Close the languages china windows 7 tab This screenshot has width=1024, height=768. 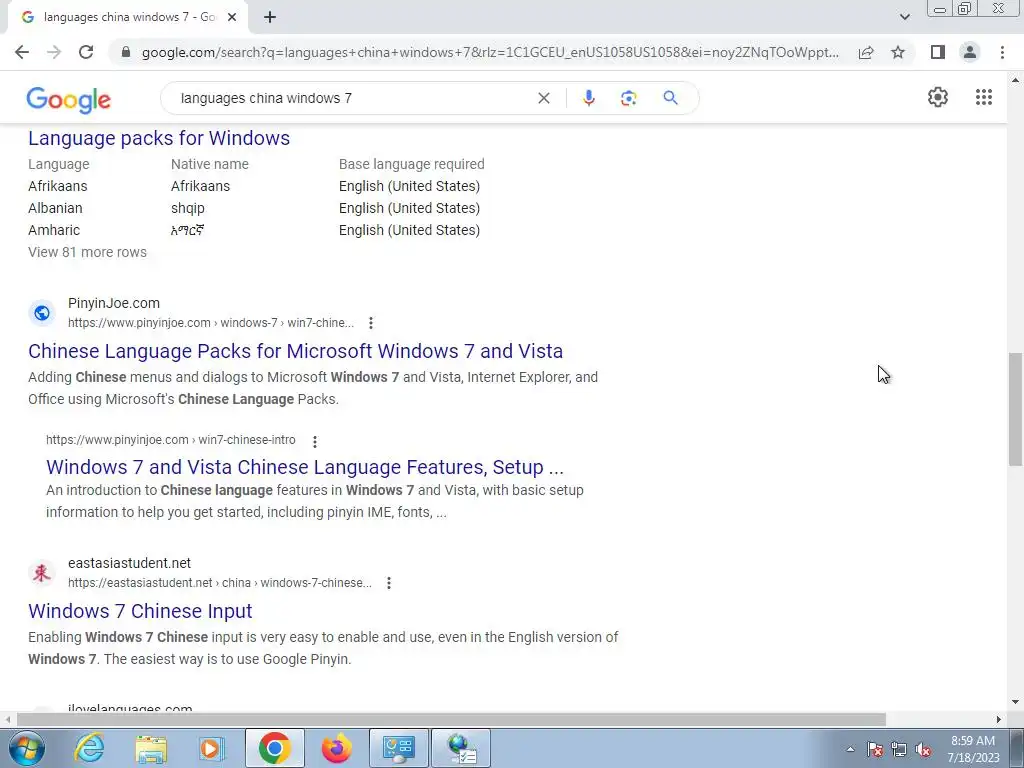click(232, 18)
